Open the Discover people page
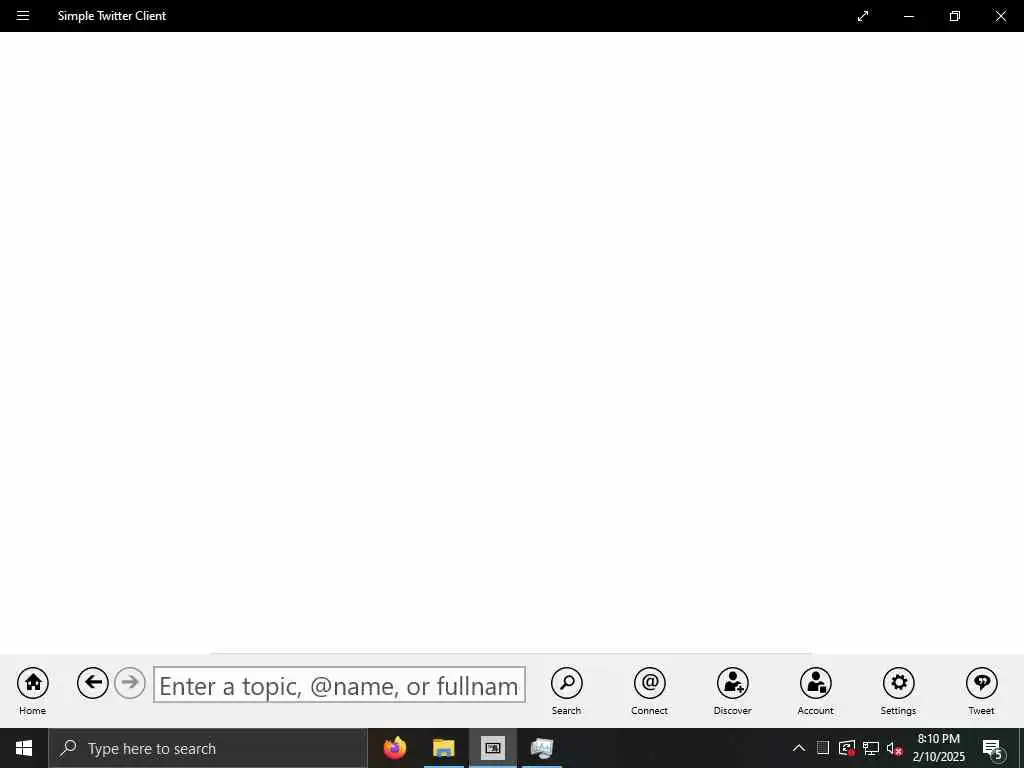Image resolution: width=1024 pixels, height=768 pixels. tap(732, 691)
